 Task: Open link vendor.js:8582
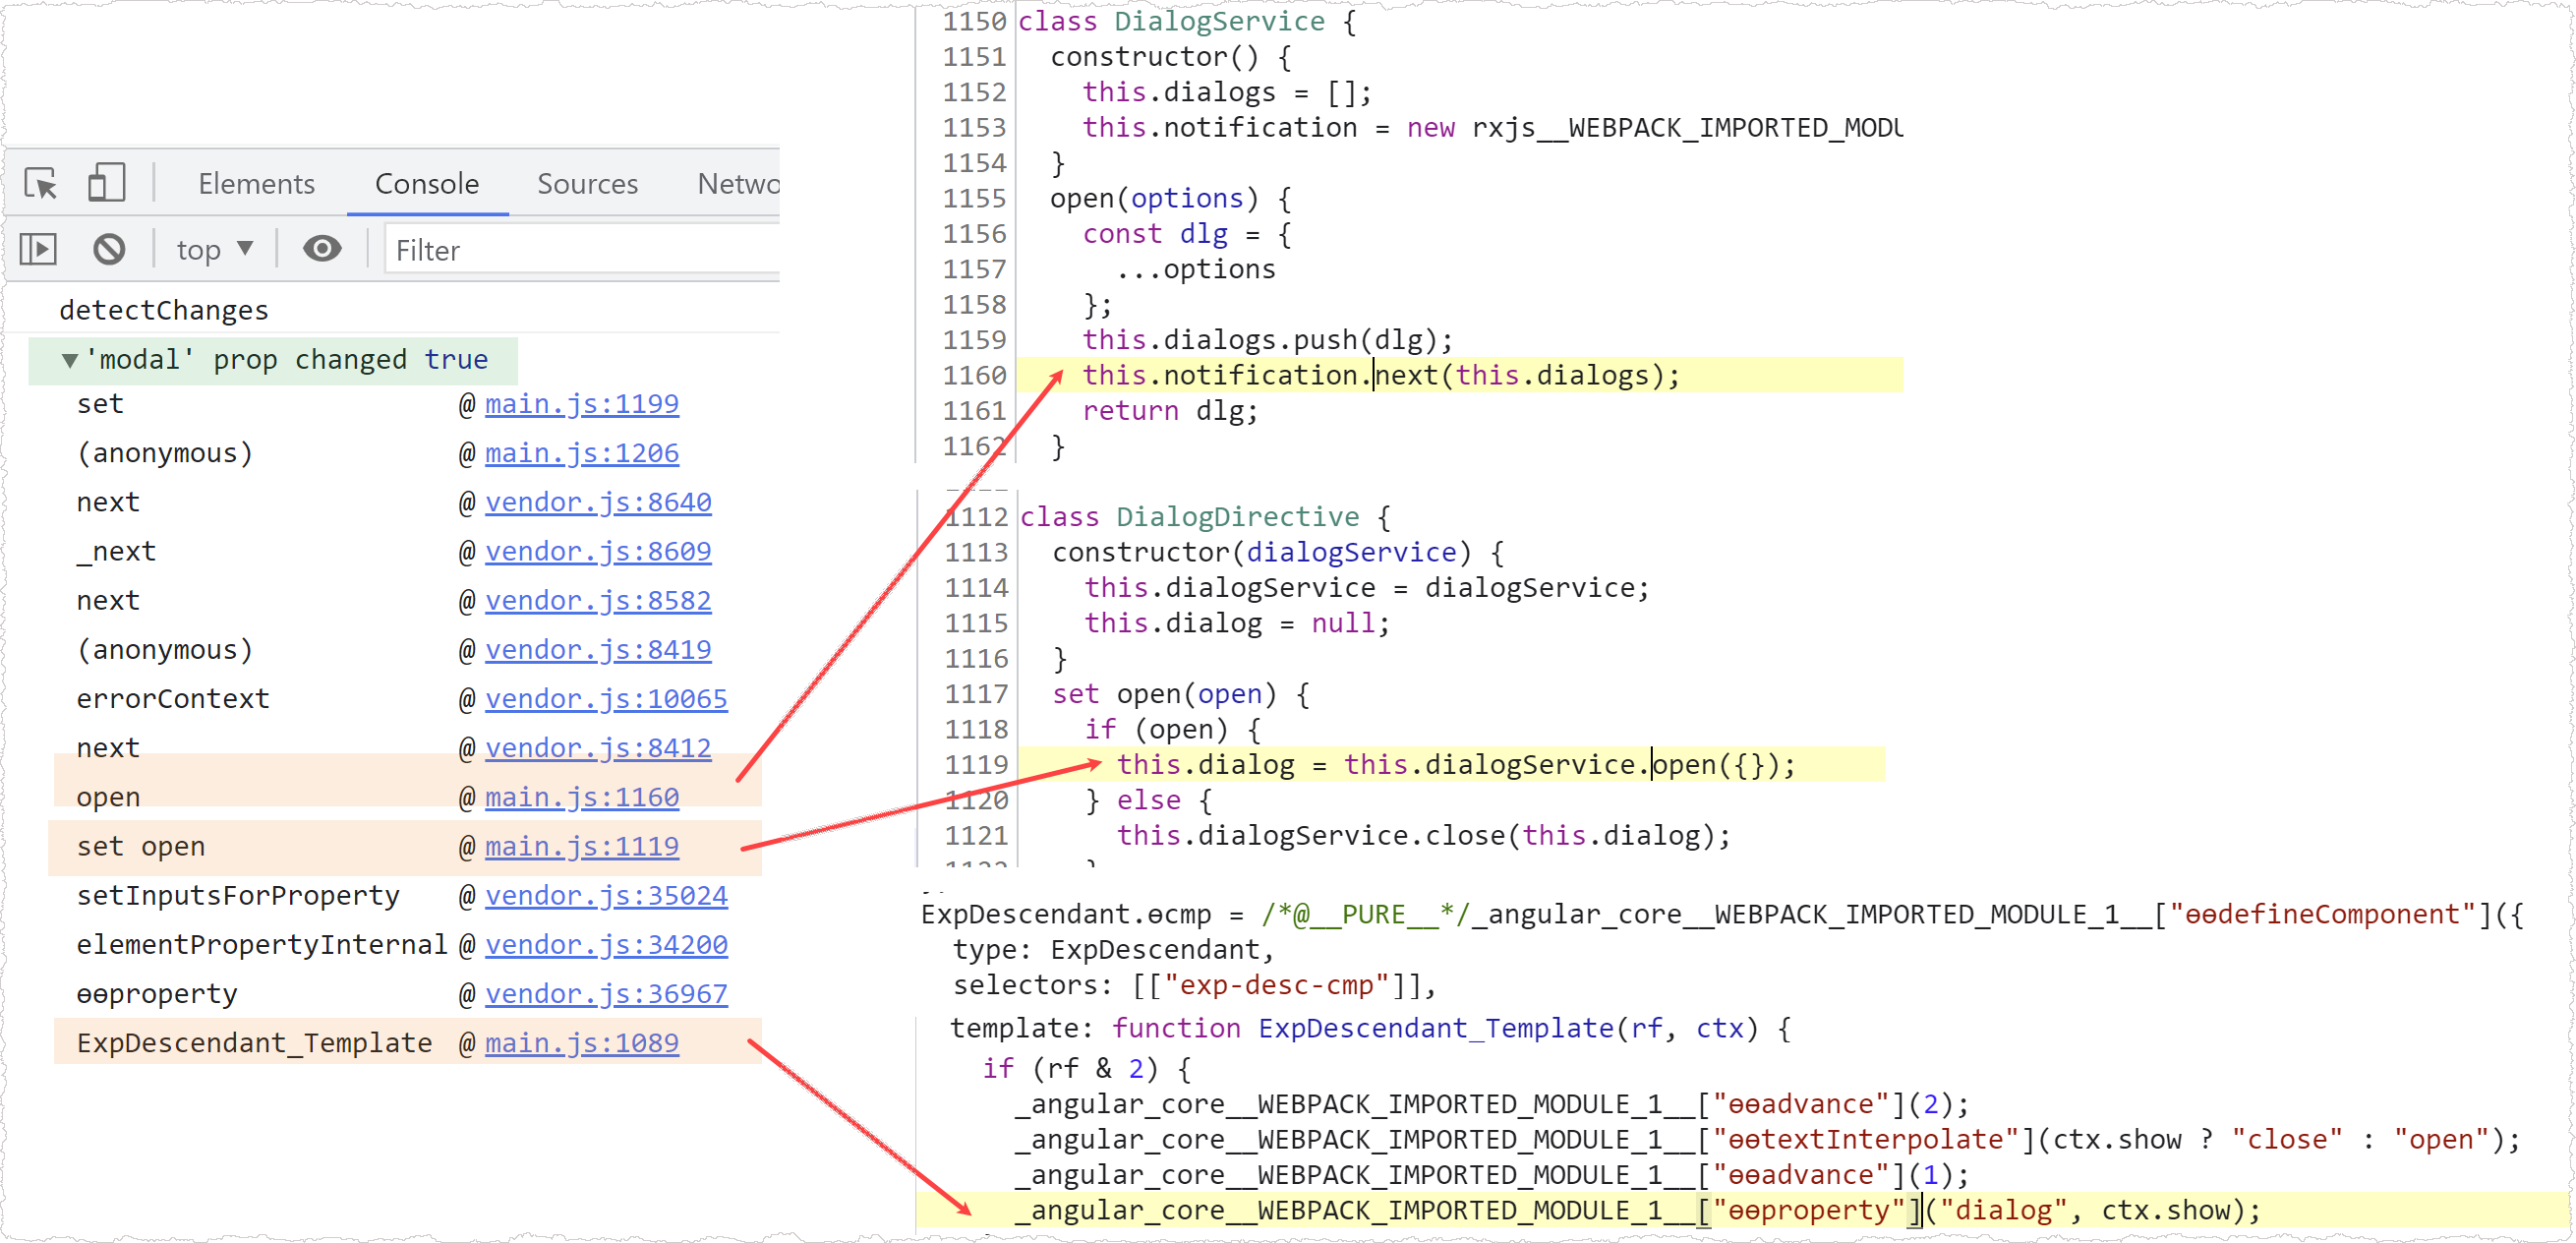(598, 600)
